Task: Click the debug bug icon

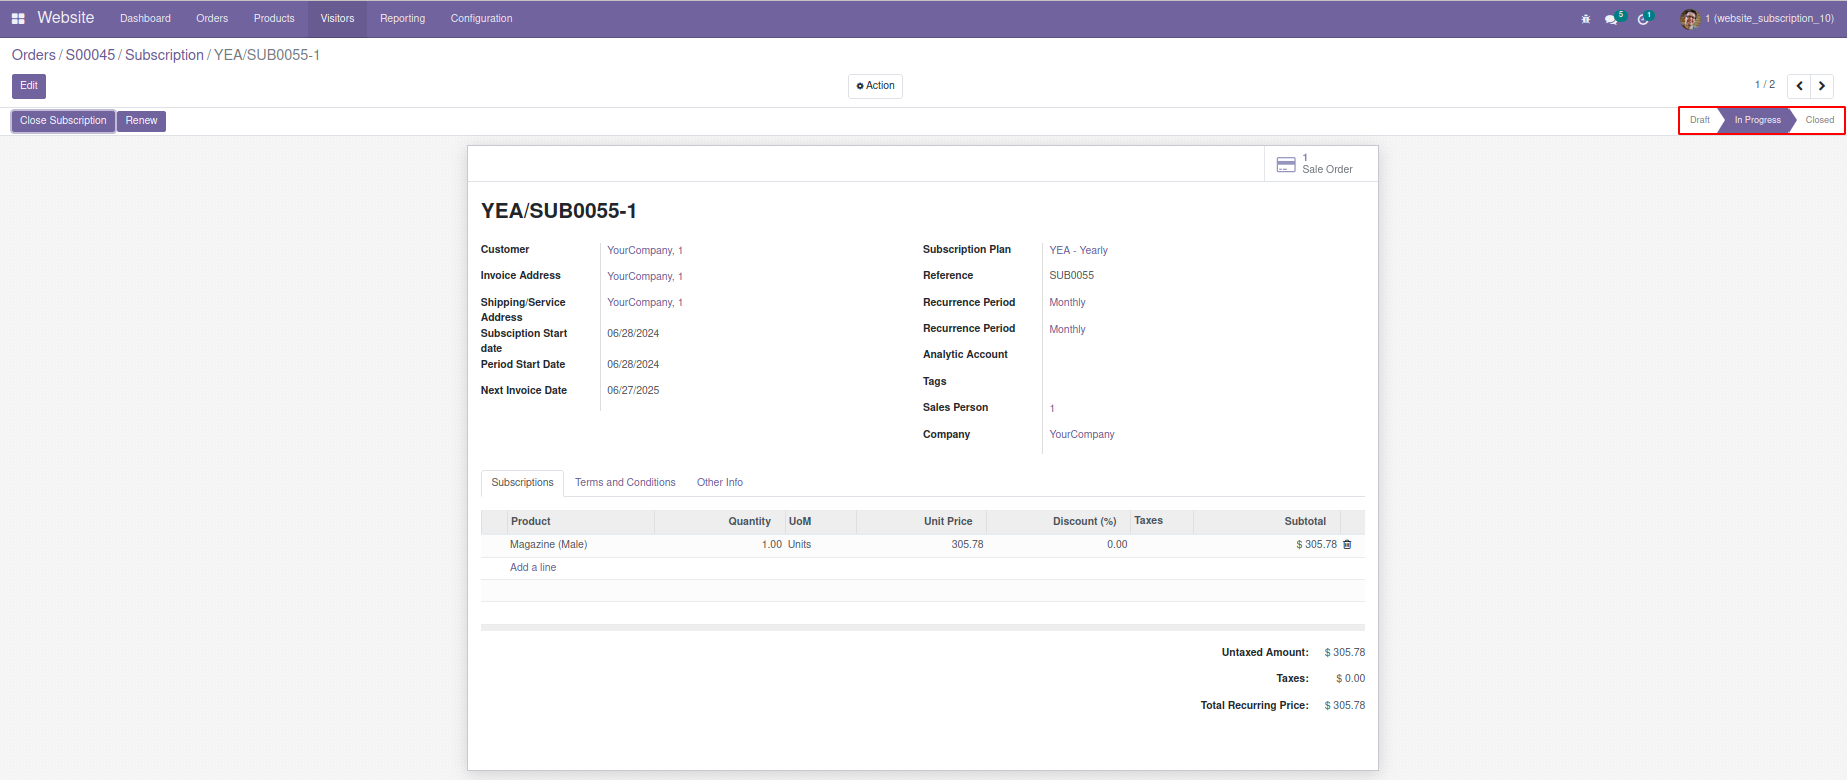Action: click(x=1585, y=19)
